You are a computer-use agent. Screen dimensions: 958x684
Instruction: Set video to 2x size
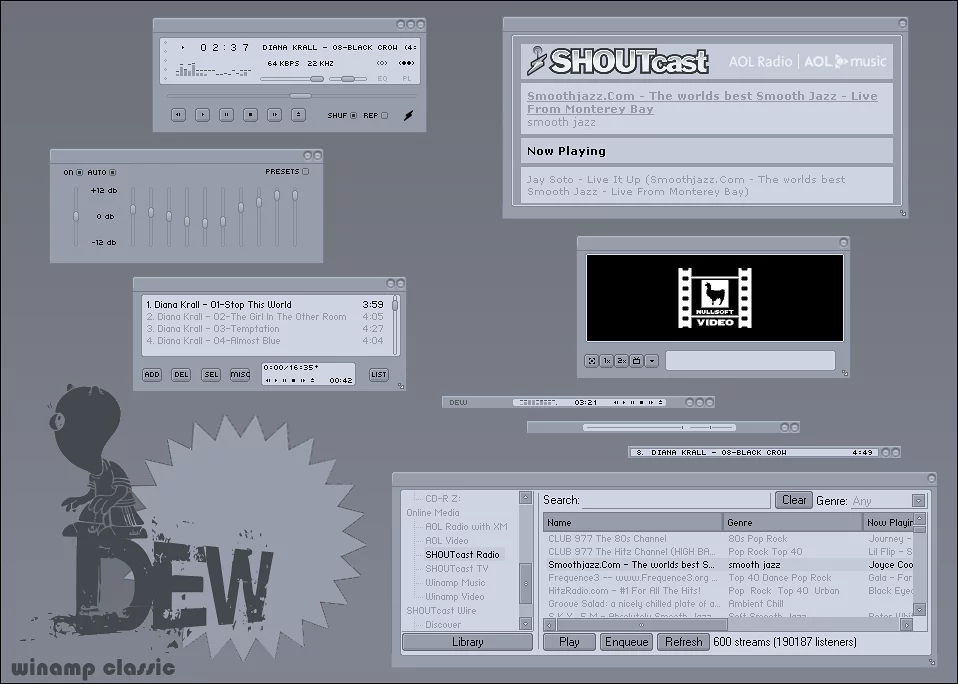621,360
